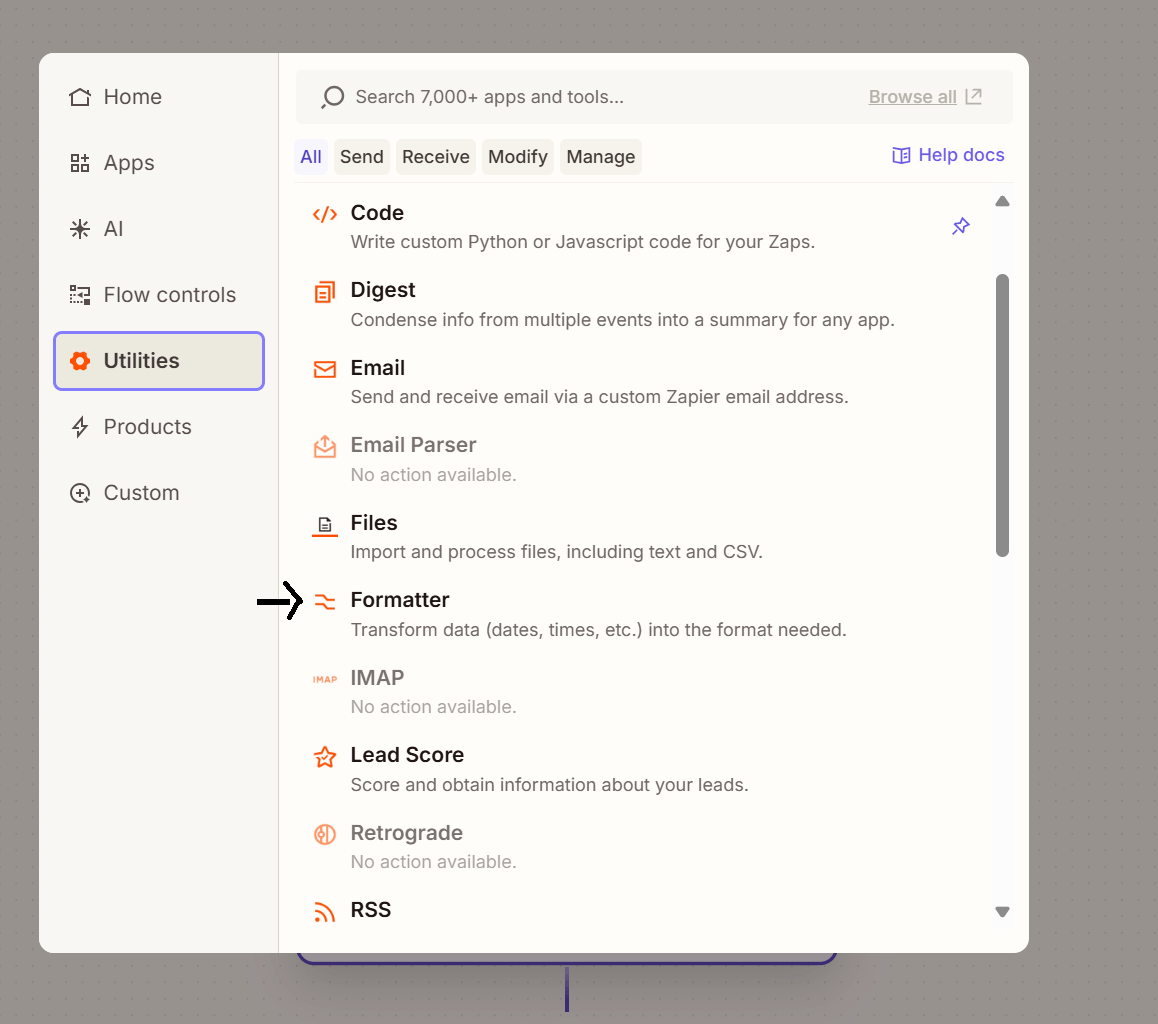Screen dimensions: 1158x1024
Task: Open the Apps sidebar section
Action: 159,162
